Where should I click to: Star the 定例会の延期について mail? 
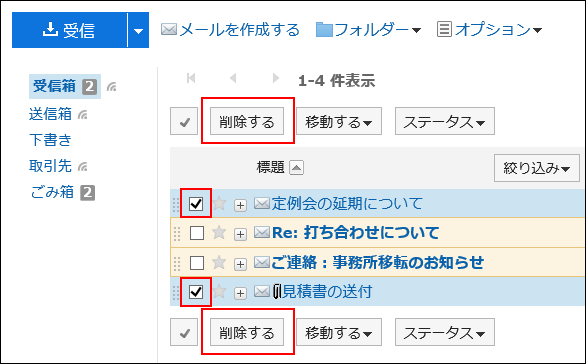[x=219, y=203]
